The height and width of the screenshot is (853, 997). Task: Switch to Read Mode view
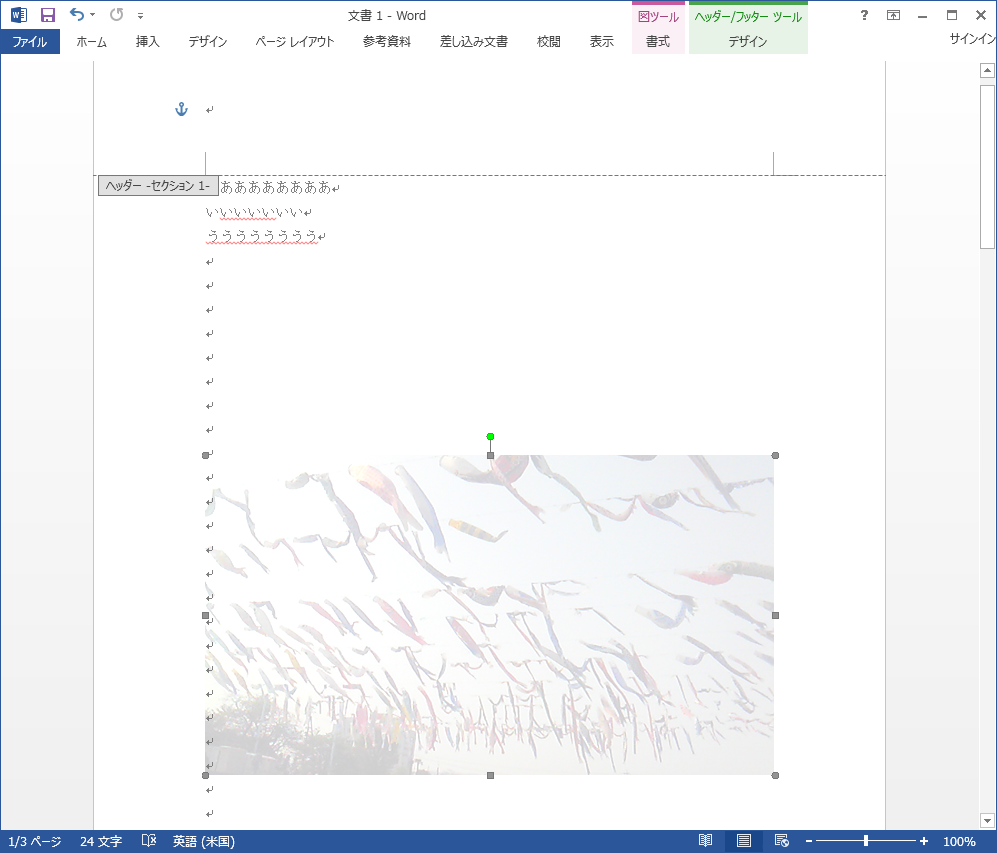706,841
